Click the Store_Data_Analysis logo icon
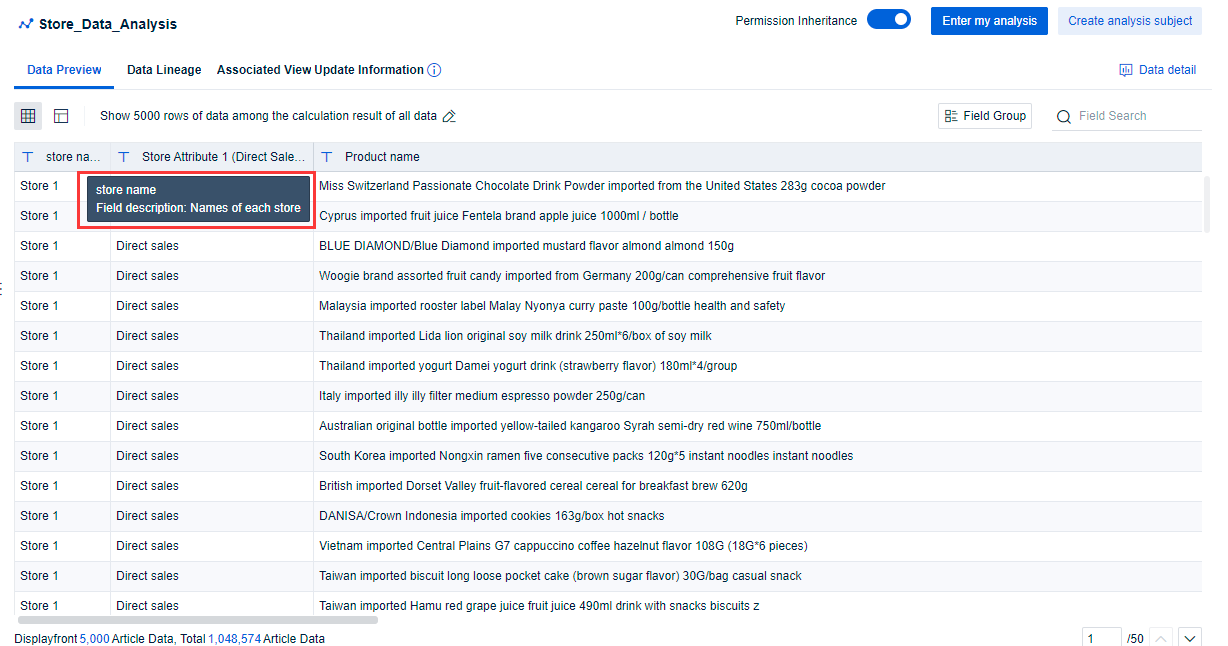Image resolution: width=1228 pixels, height=646 pixels. (x=25, y=23)
